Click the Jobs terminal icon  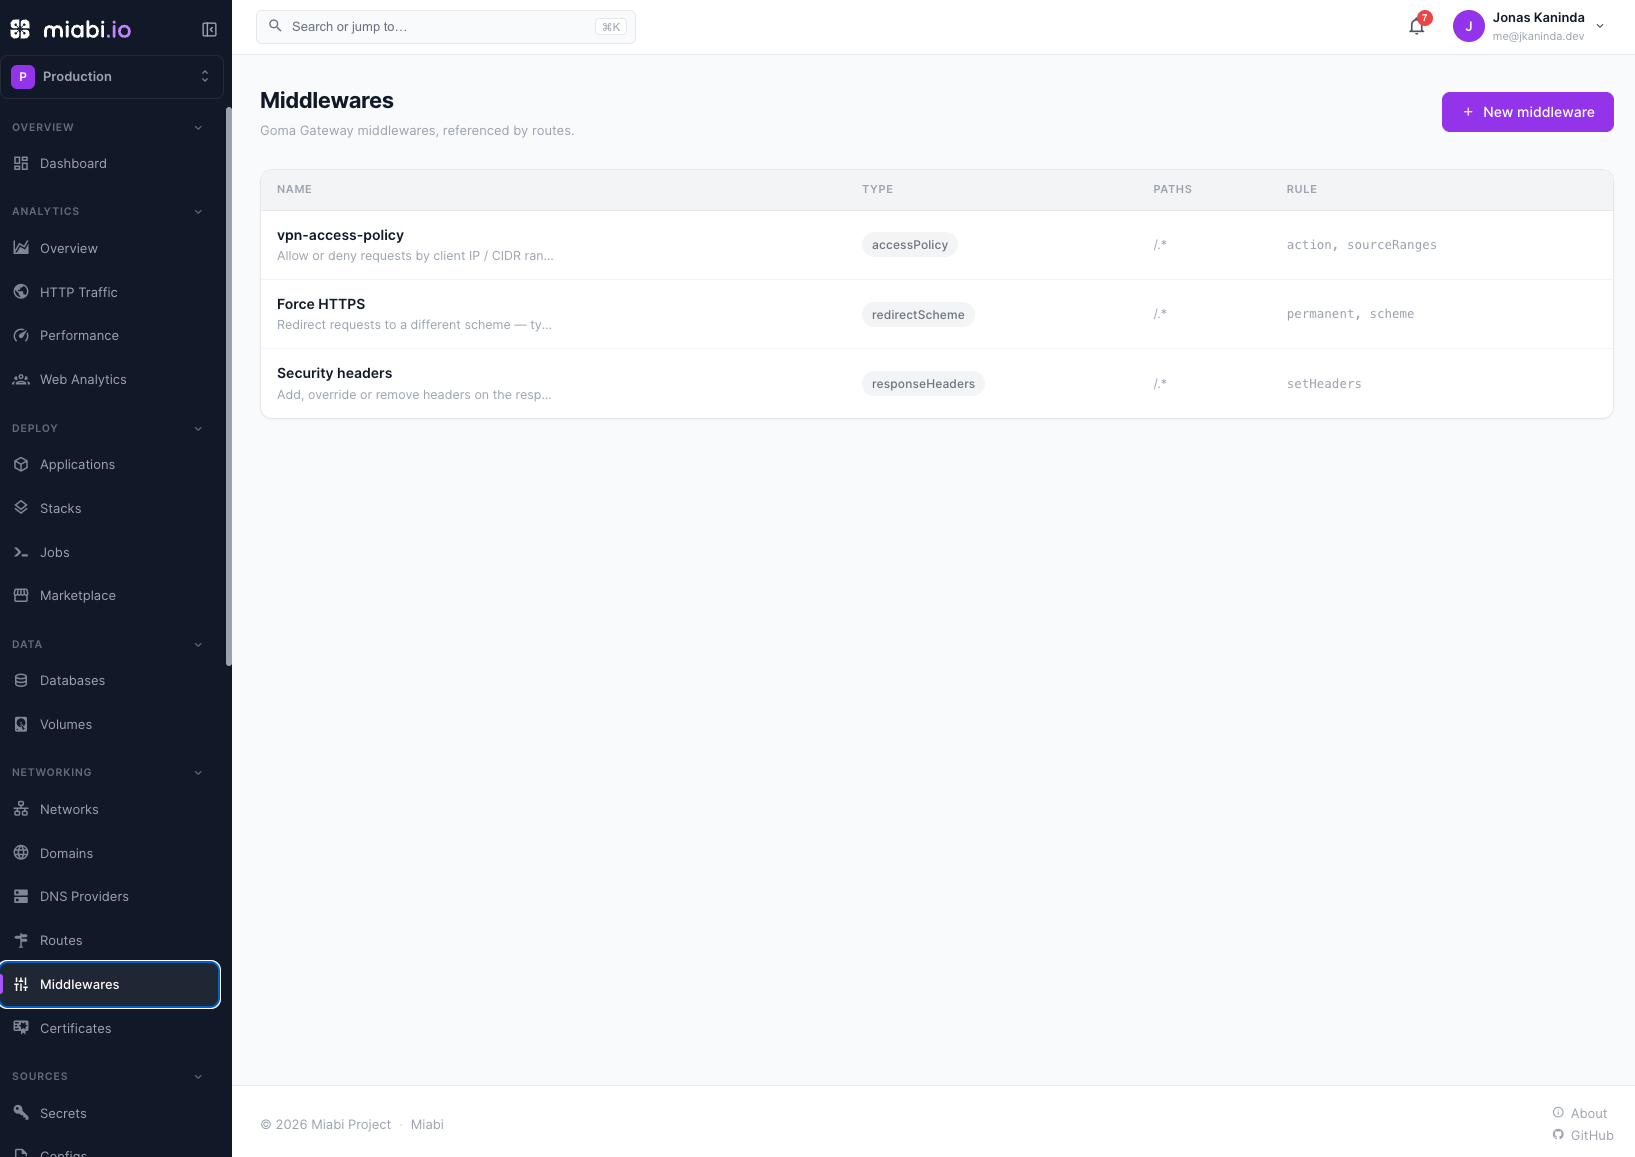click(x=21, y=552)
